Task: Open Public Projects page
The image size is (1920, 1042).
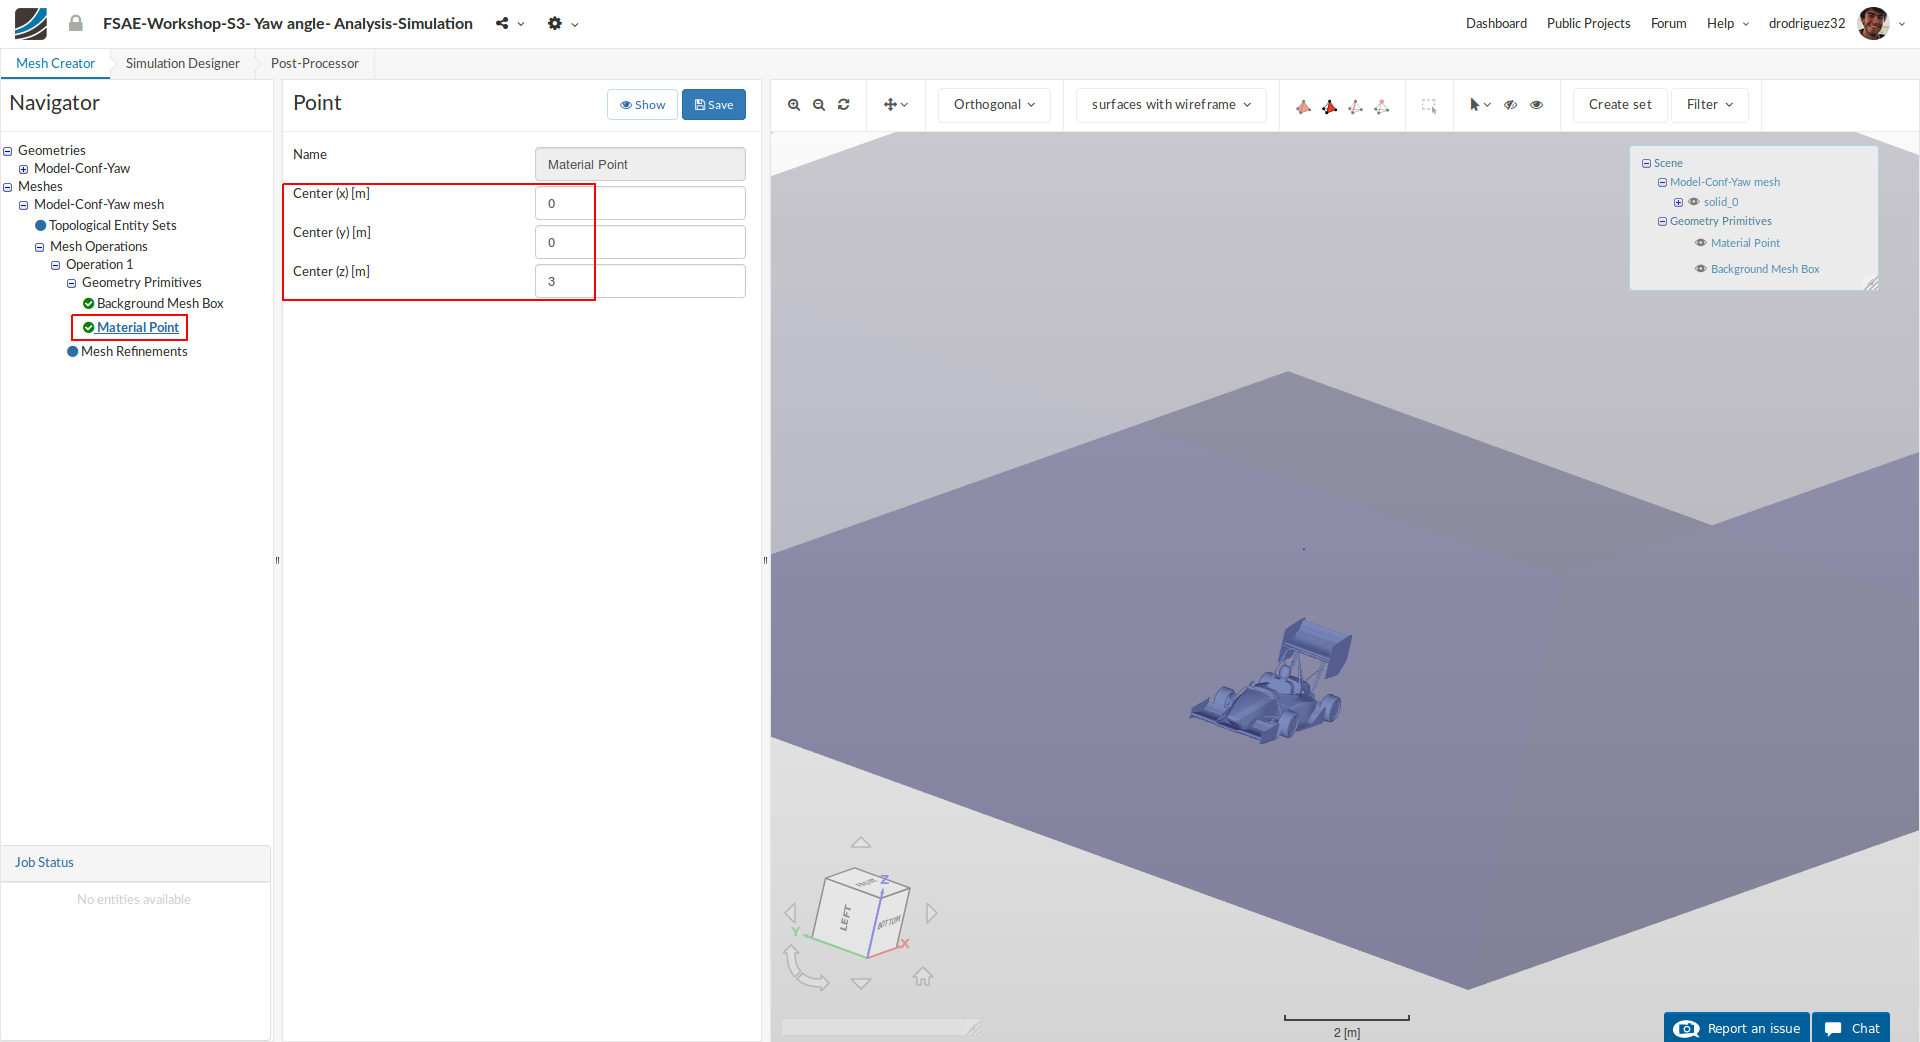Action: coord(1588,23)
